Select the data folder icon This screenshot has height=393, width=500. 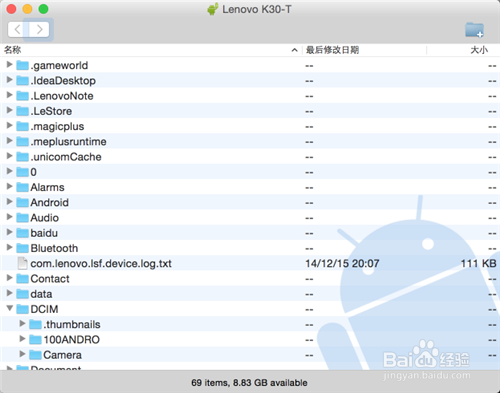click(23, 294)
